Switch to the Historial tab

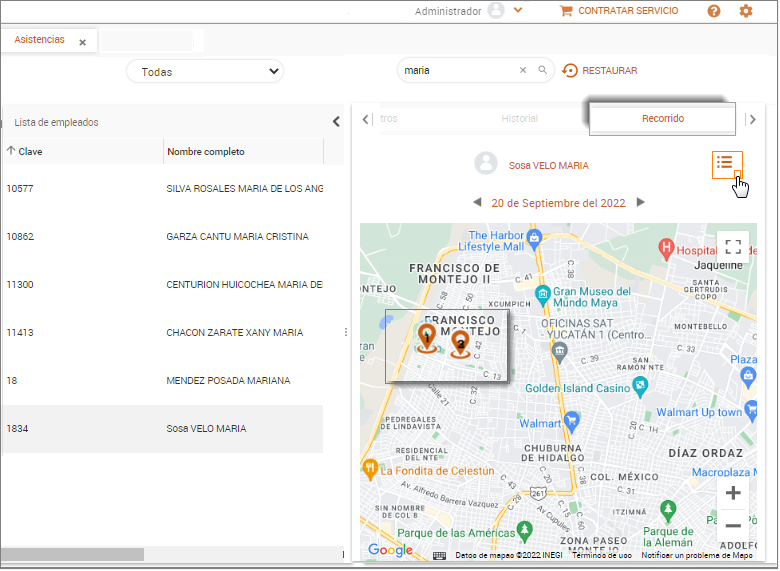pyautogui.click(x=519, y=119)
